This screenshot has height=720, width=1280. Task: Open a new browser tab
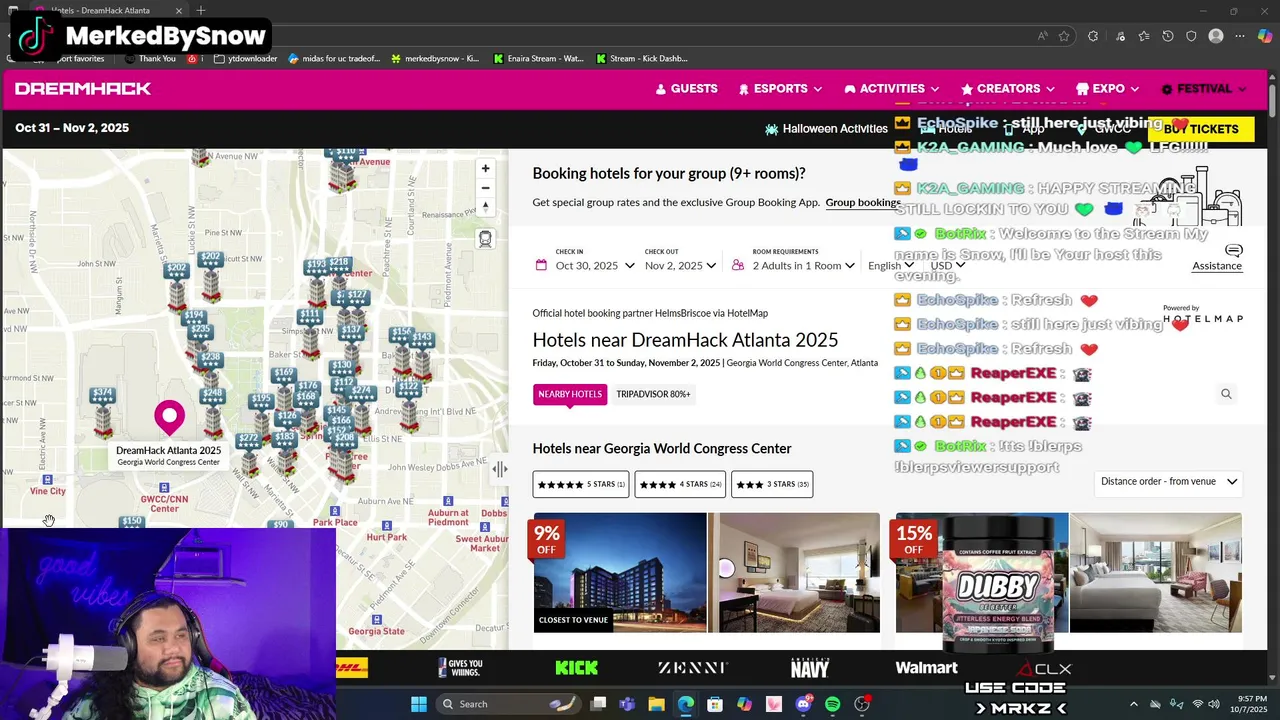coord(201,11)
